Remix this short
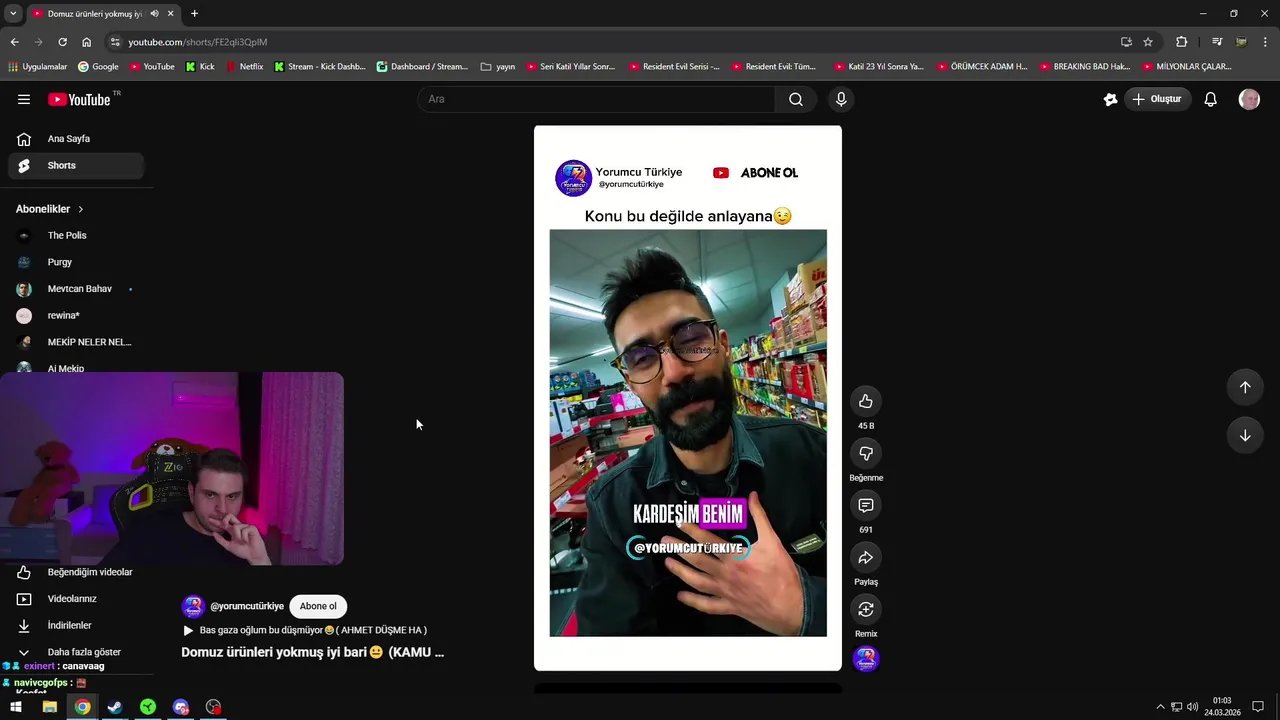This screenshot has width=1280, height=720. [x=866, y=609]
